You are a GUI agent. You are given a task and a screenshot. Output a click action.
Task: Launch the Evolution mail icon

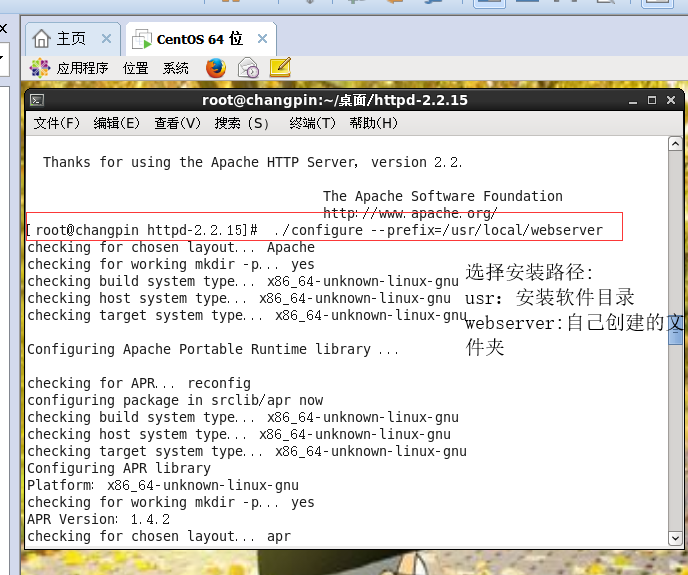coord(248,68)
